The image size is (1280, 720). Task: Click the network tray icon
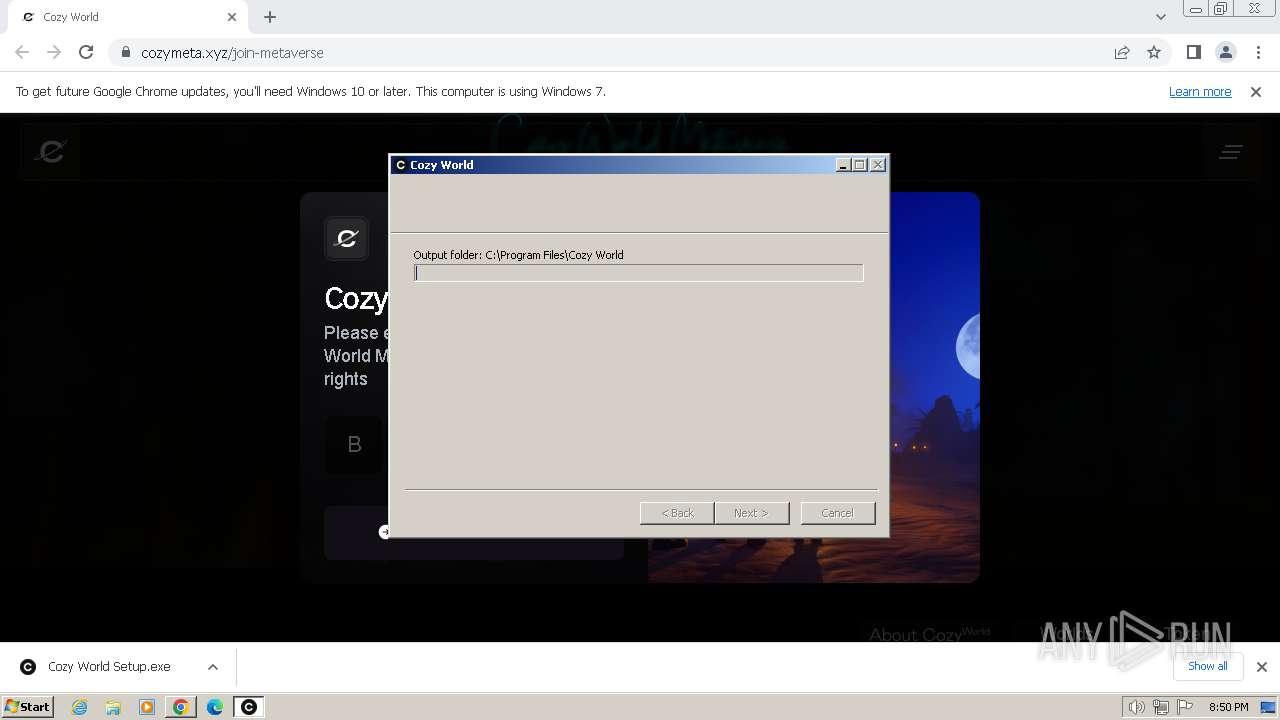click(1160, 707)
